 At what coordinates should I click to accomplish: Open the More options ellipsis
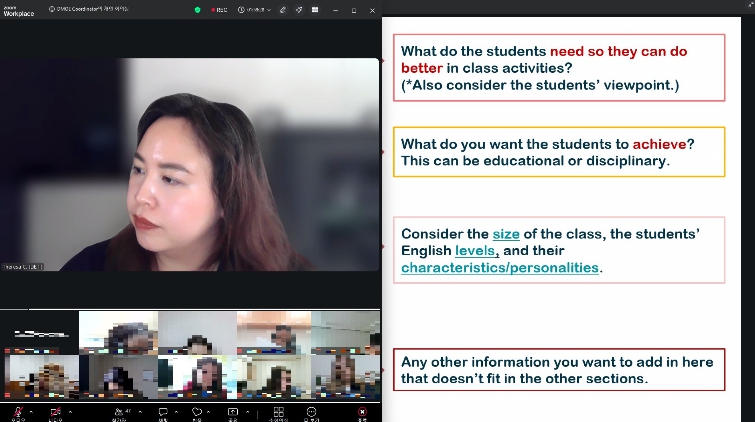(x=312, y=411)
